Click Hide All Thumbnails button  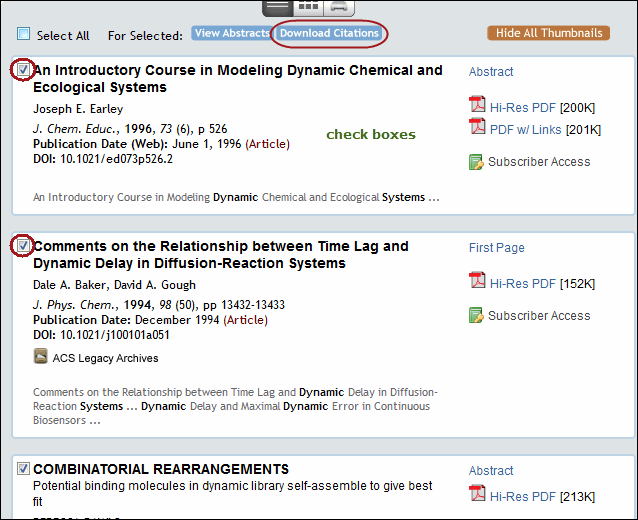[x=548, y=33]
